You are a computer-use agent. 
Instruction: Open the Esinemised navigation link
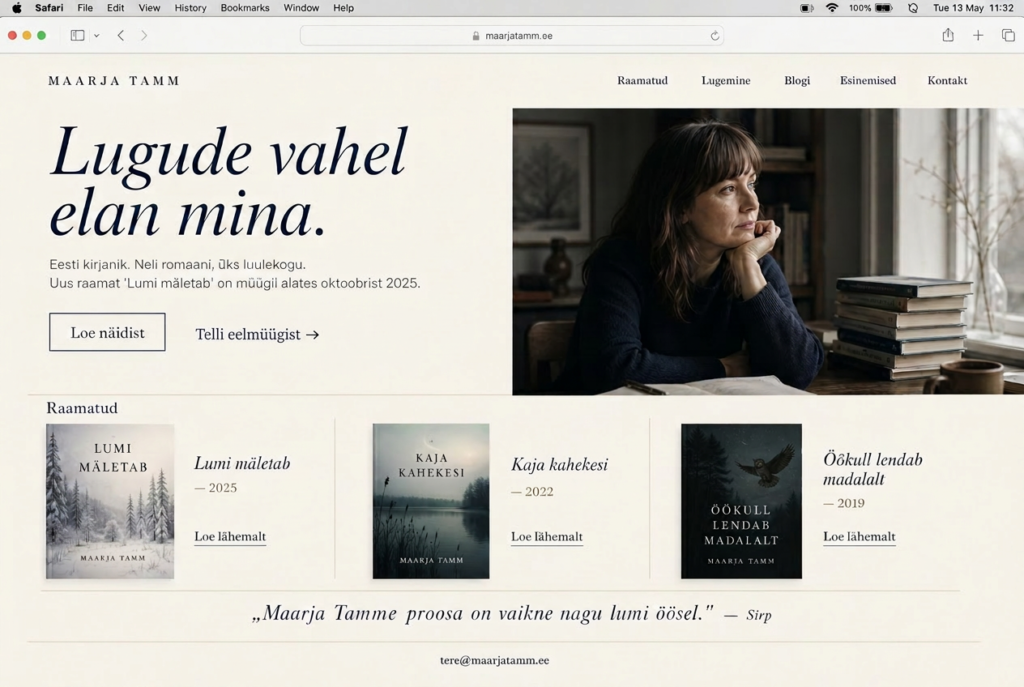868,80
